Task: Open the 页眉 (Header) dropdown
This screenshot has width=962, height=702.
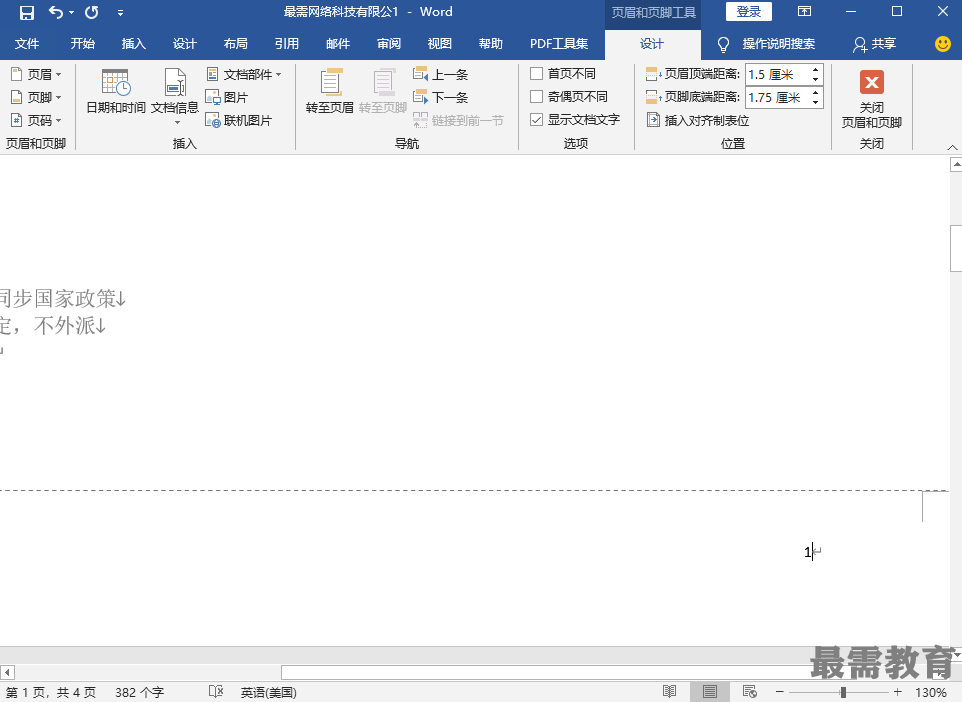Action: point(36,74)
